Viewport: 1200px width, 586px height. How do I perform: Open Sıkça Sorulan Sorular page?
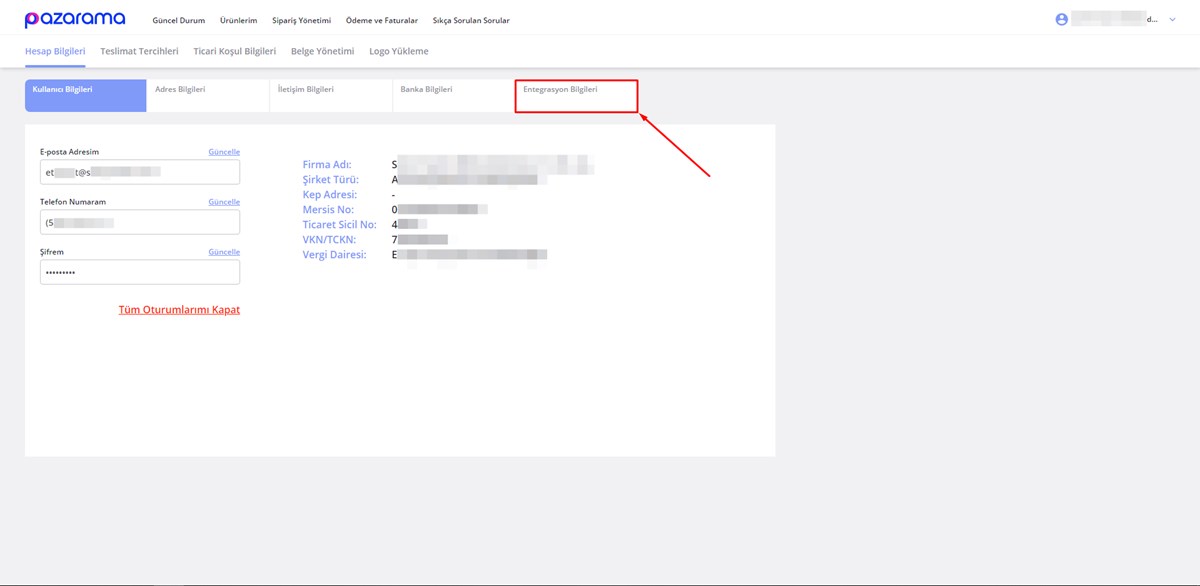click(471, 20)
